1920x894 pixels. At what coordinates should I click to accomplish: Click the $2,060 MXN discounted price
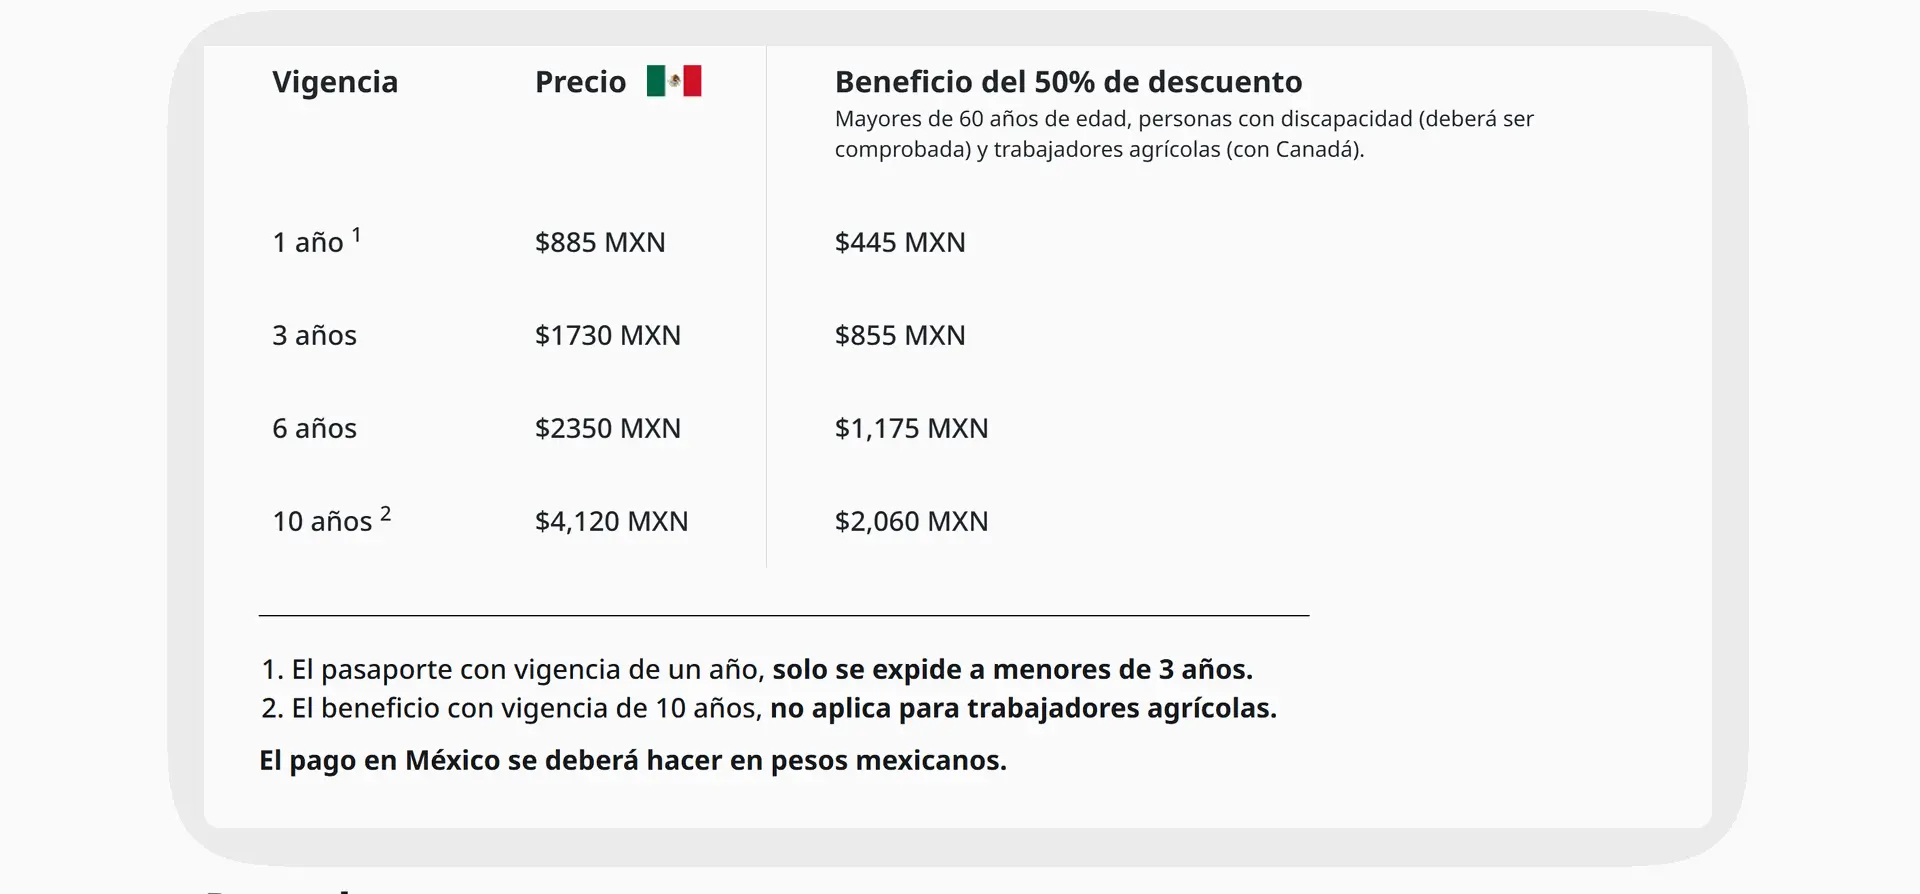(911, 521)
